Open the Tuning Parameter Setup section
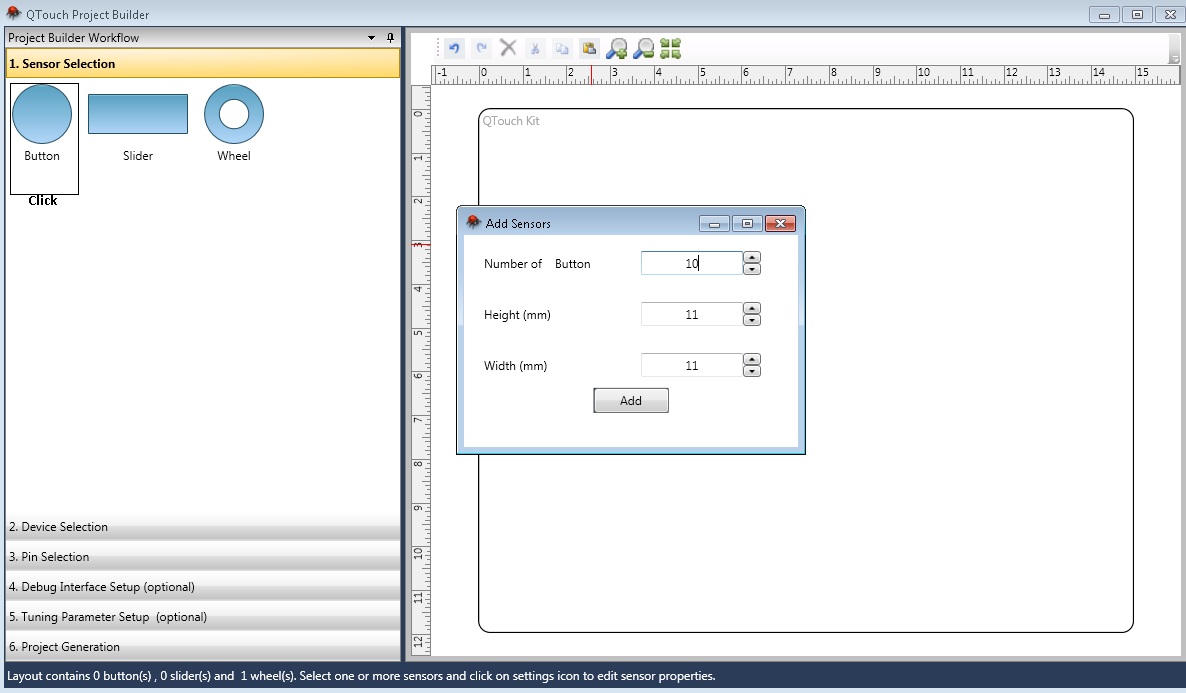This screenshot has height=693, width=1186. tap(202, 617)
